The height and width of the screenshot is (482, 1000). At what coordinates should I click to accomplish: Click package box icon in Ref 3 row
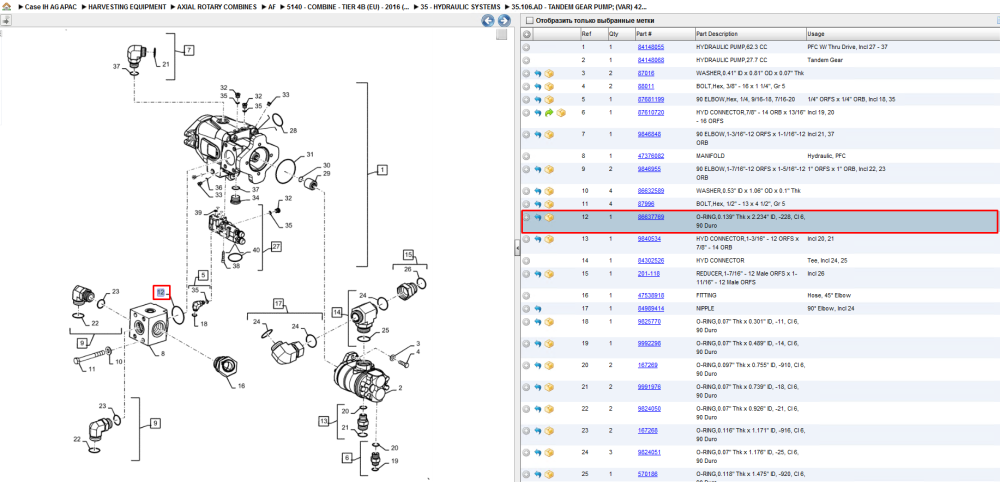tap(549, 73)
